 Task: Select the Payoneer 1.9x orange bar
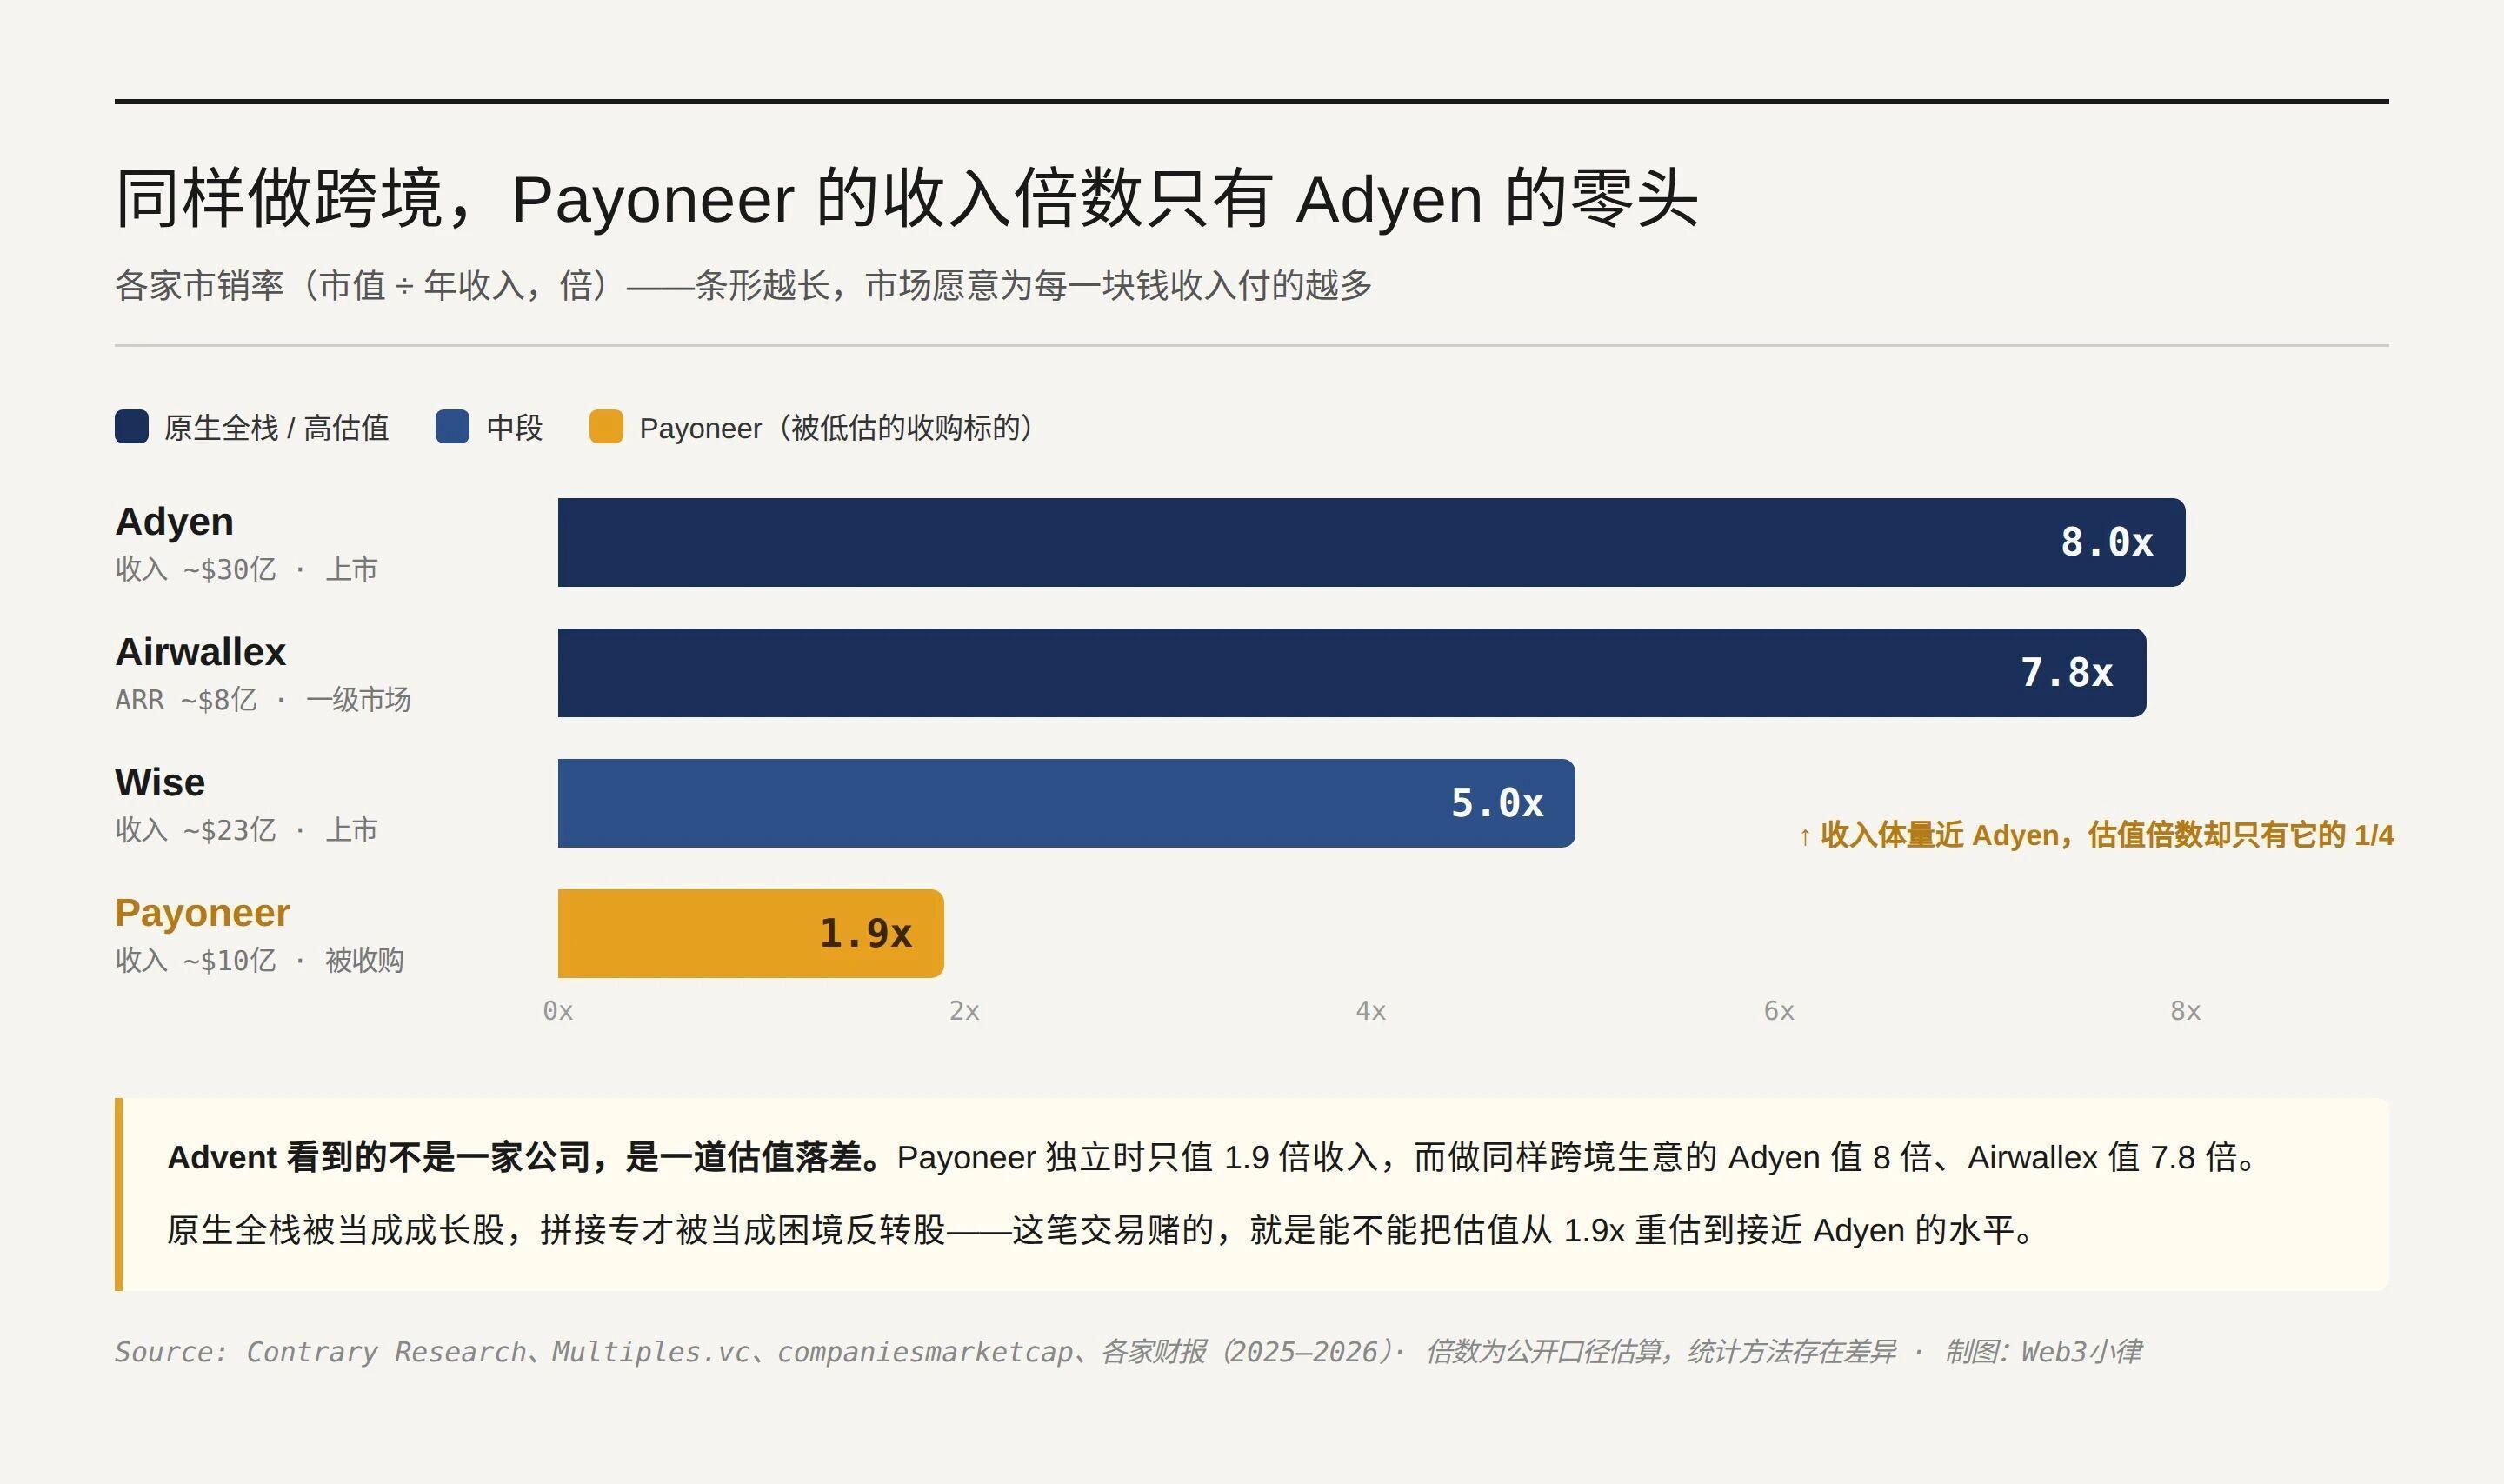[751, 933]
